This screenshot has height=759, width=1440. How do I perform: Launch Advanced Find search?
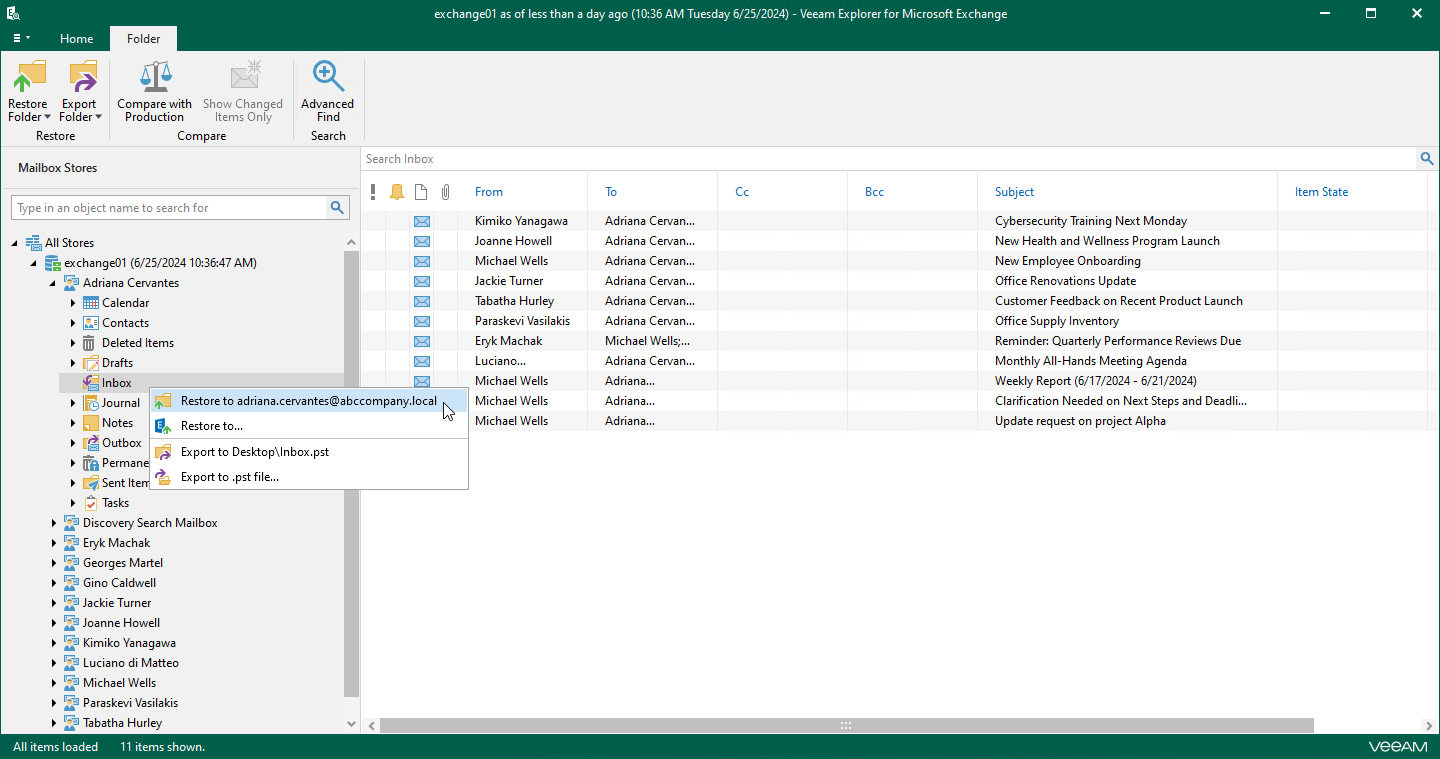(328, 90)
